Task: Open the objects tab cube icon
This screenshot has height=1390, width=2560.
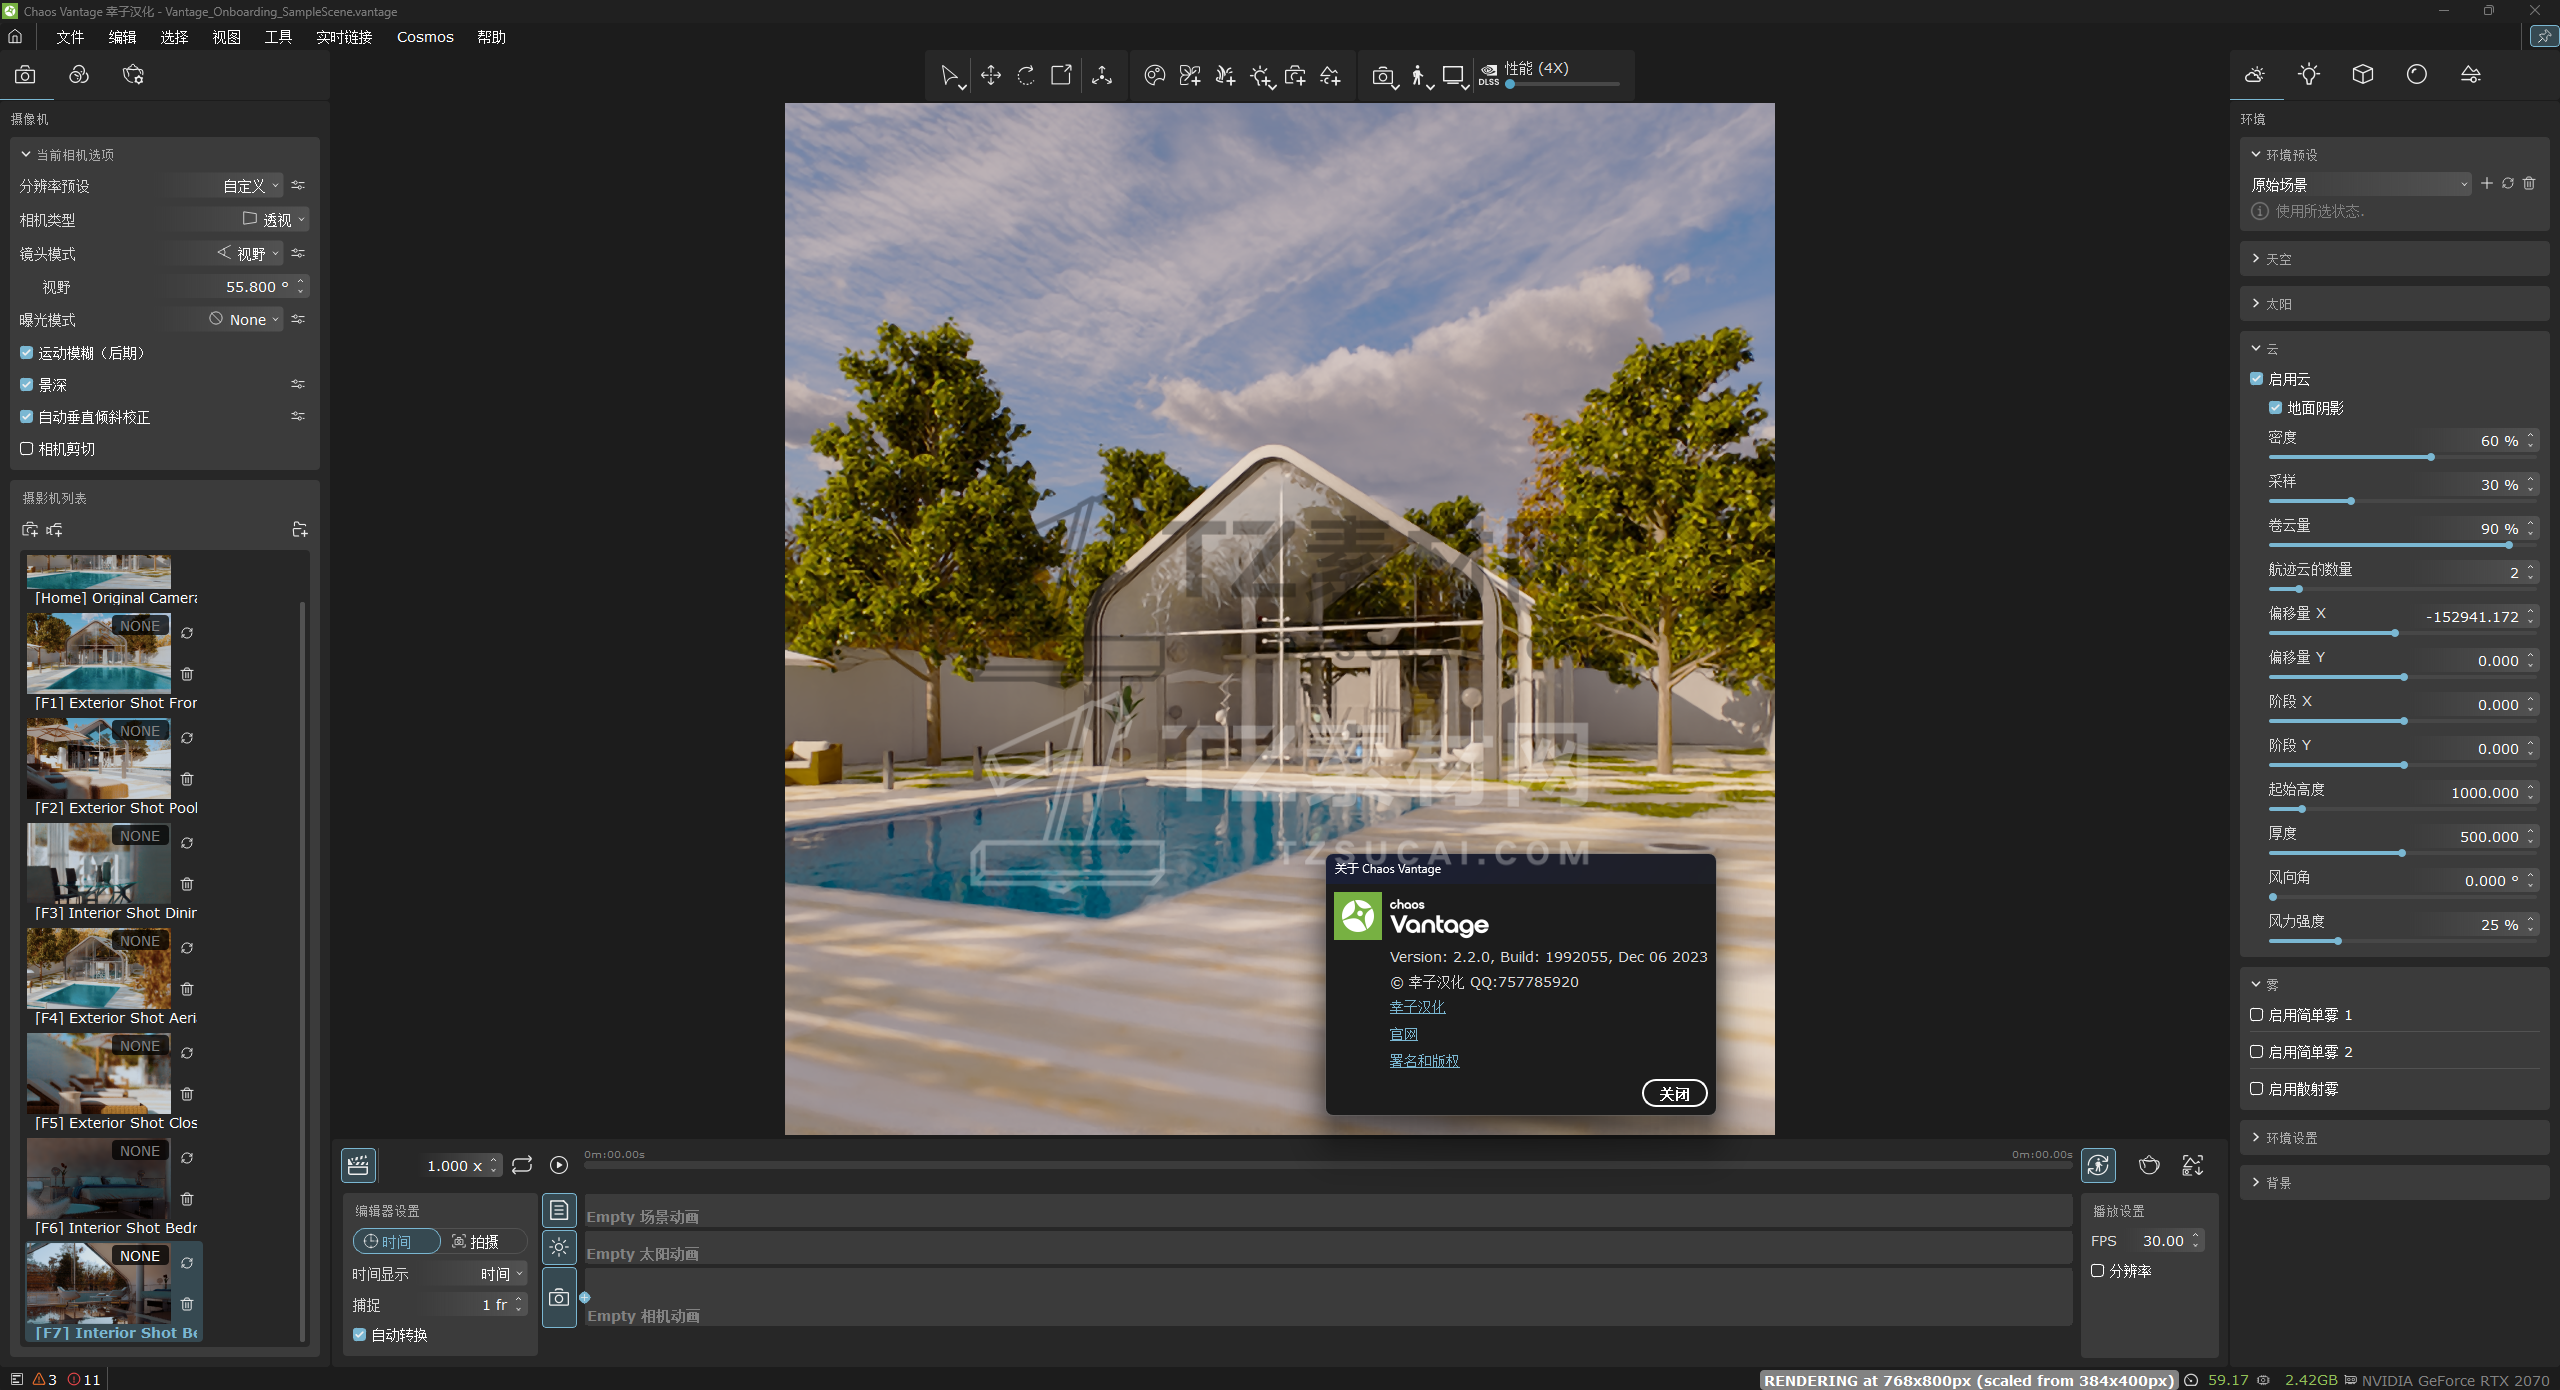Action: (x=2362, y=75)
